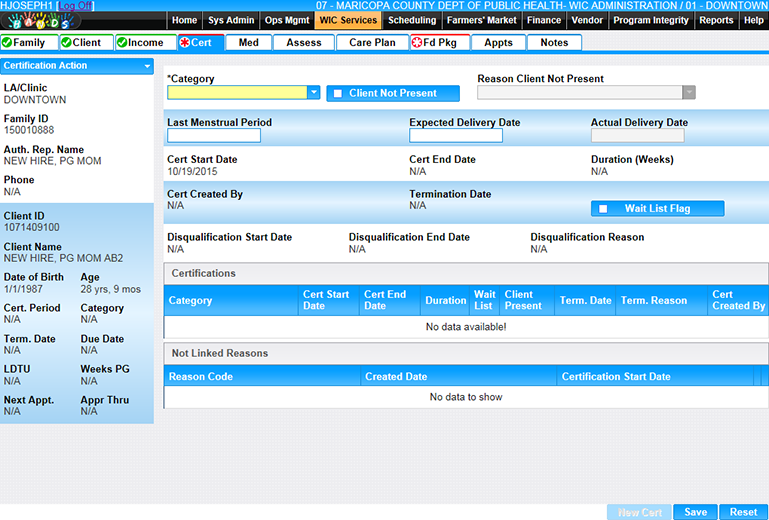Open the WIC Services menu

348,20
